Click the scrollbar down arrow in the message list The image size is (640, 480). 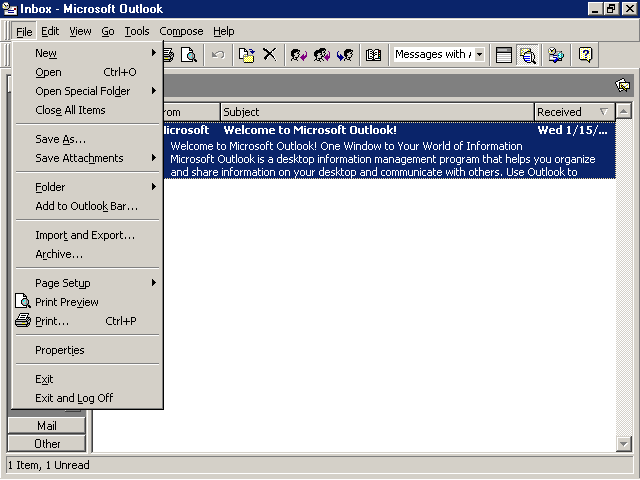point(624,444)
